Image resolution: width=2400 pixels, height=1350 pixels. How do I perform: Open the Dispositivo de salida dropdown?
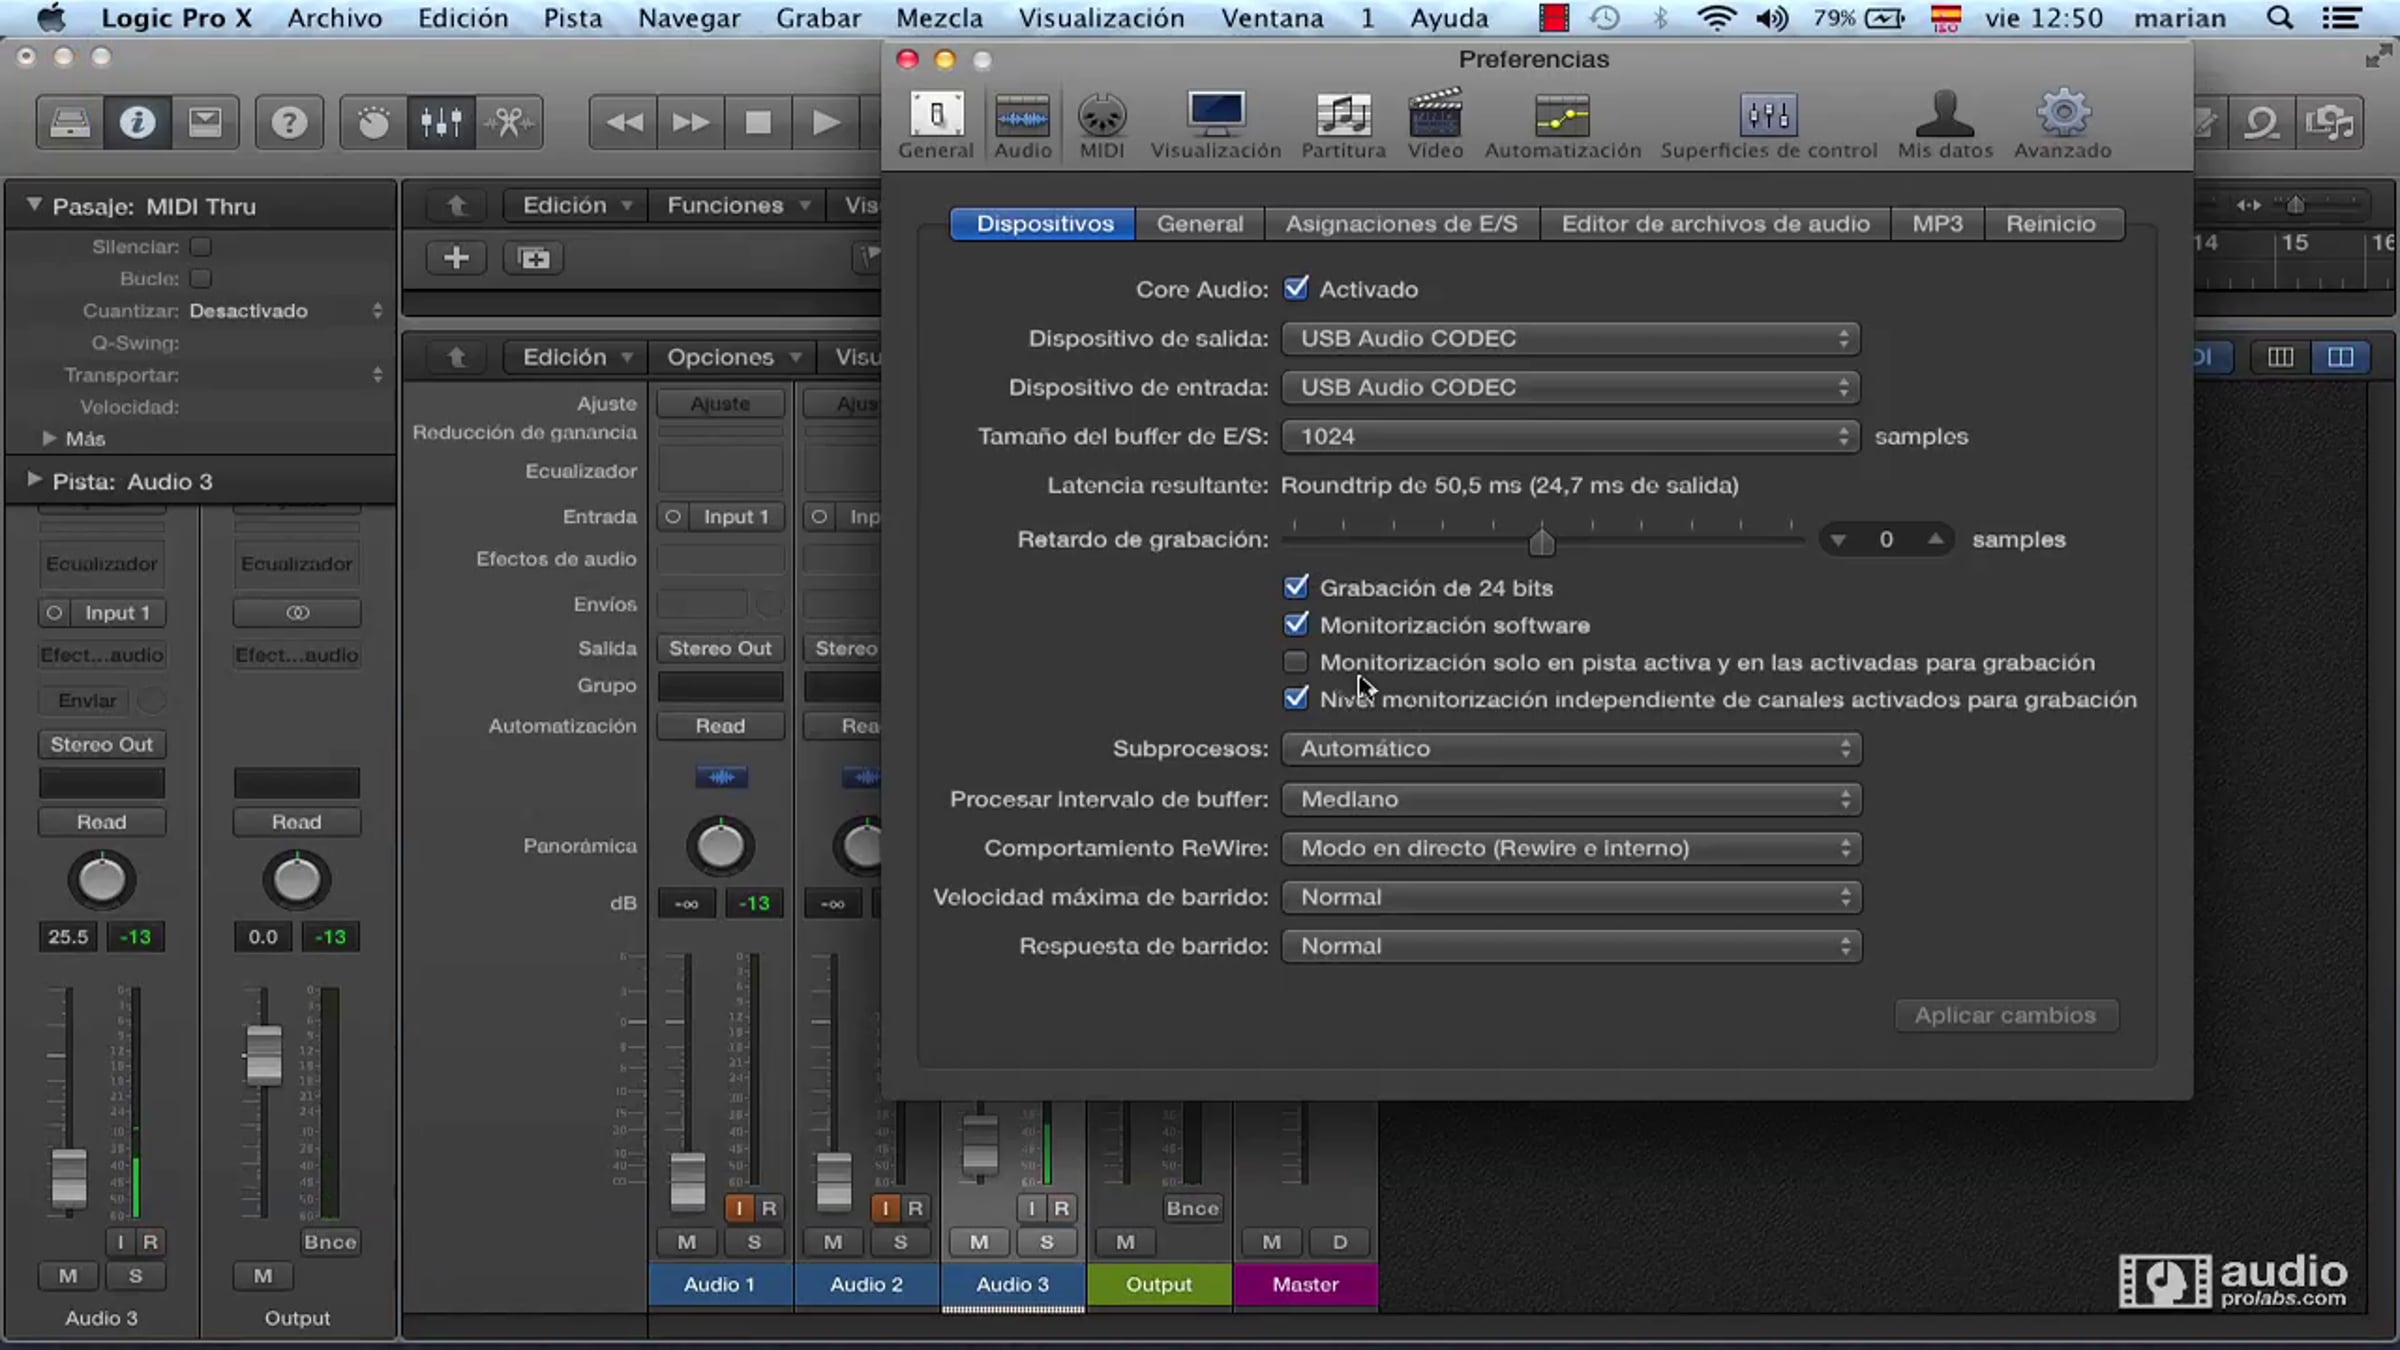click(x=1570, y=338)
